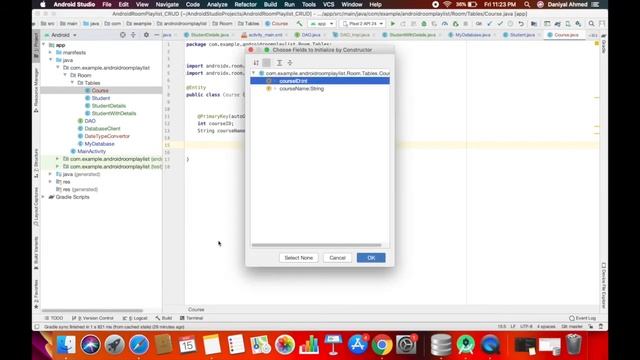Open Device File Explorer side tab

pyautogui.click(x=604, y=285)
